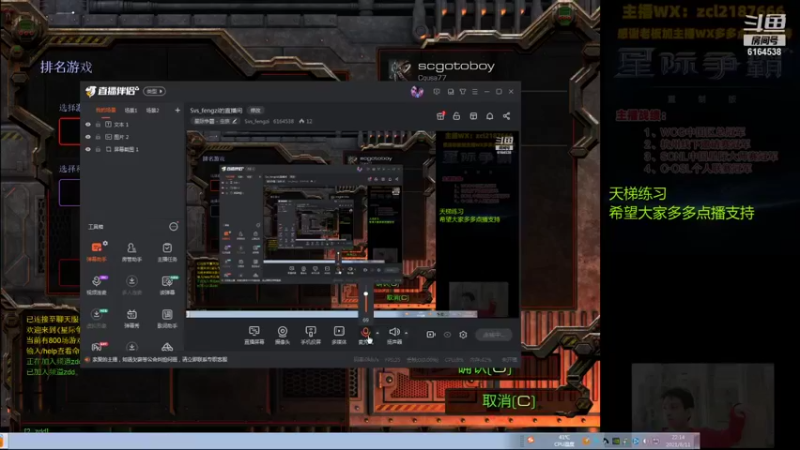The height and width of the screenshot is (450, 800).
Task: Expand the speaker options arrow
Action: [406, 333]
